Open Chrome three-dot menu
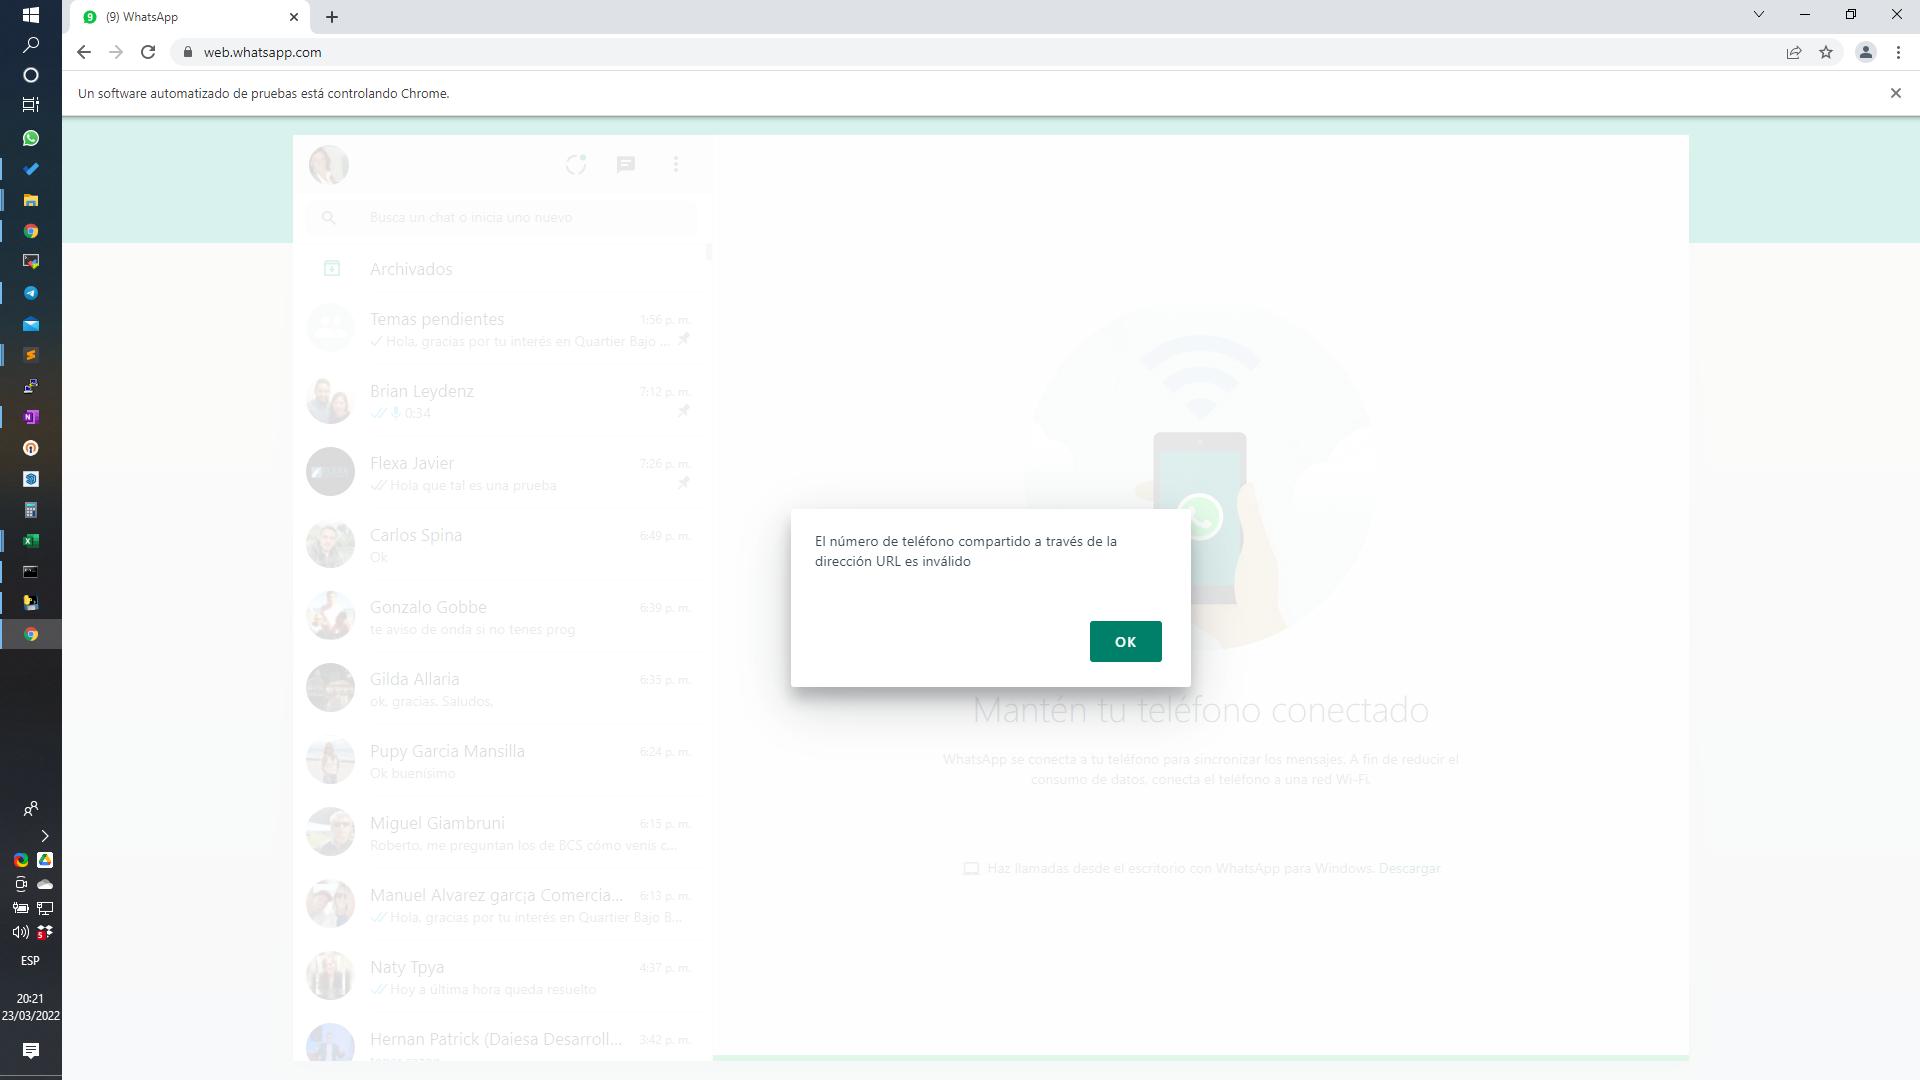The width and height of the screenshot is (1920, 1080). pyautogui.click(x=1898, y=52)
